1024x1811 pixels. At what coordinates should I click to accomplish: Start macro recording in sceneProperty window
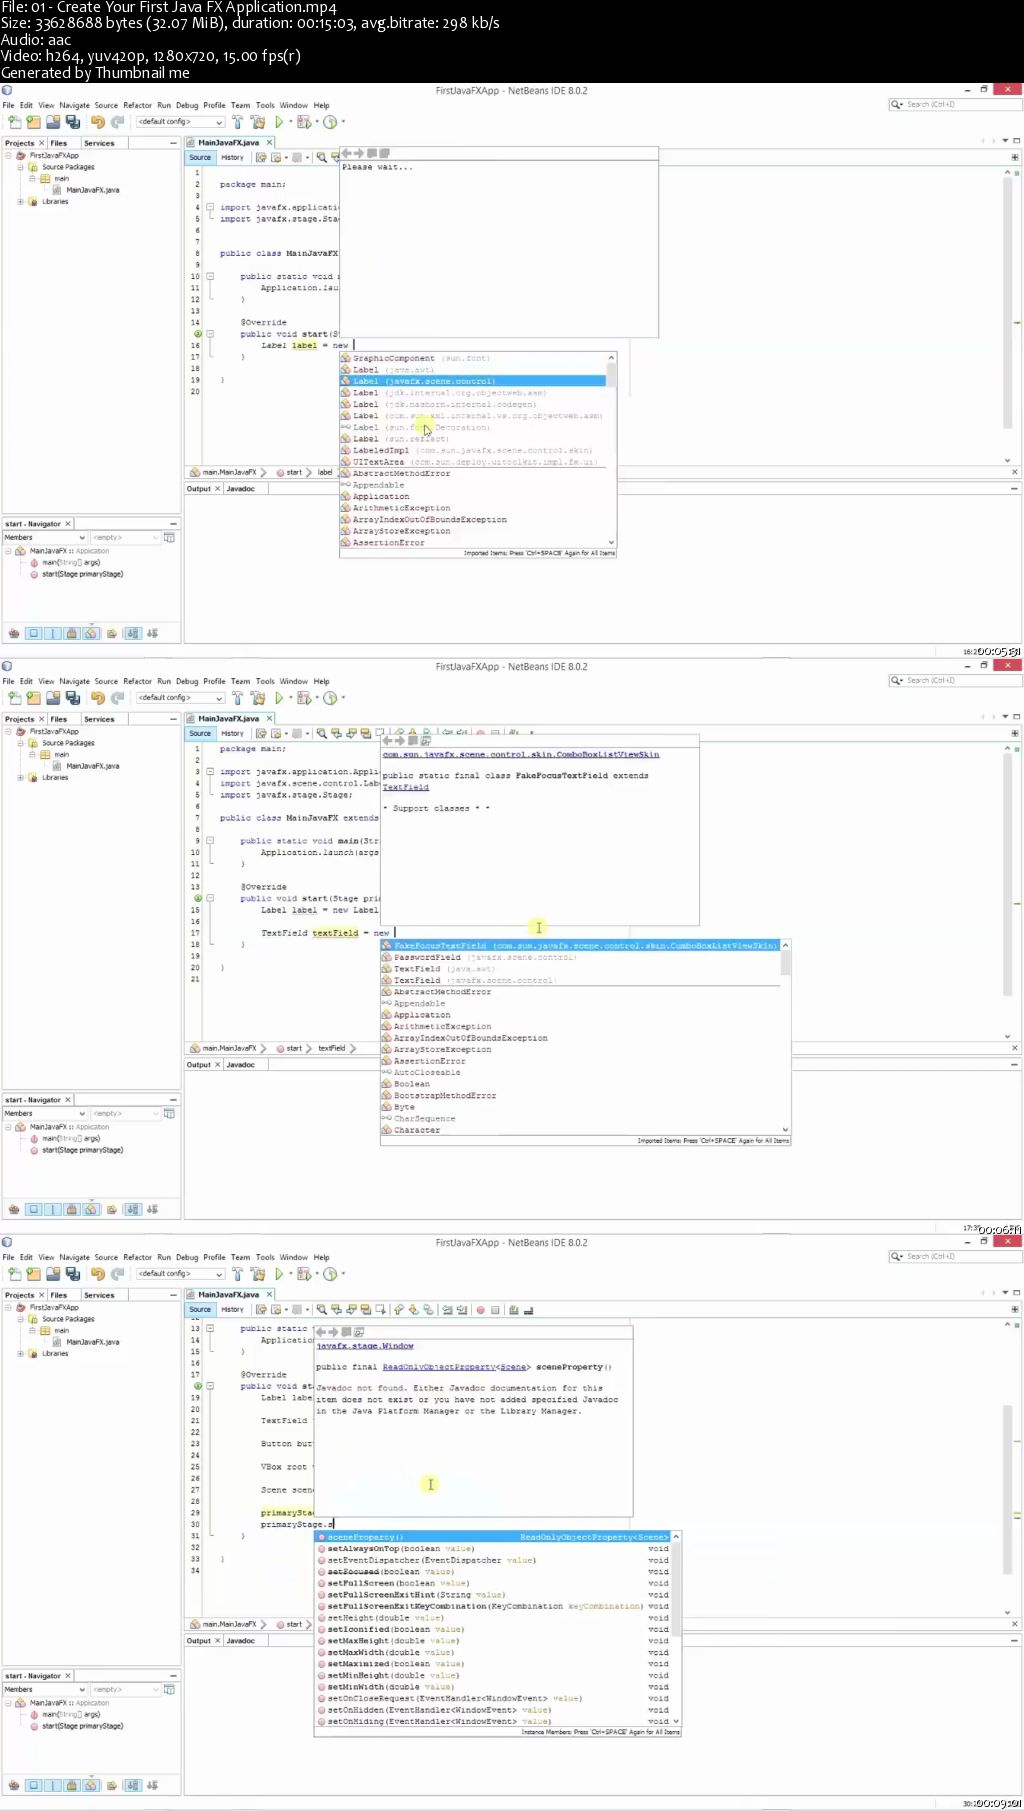click(x=480, y=1310)
